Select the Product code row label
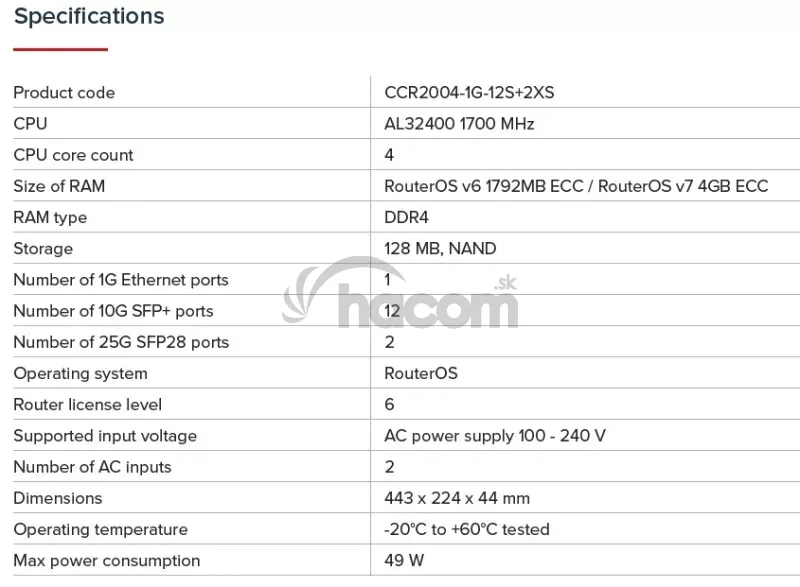The height and width of the screenshot is (587, 800). (64, 93)
